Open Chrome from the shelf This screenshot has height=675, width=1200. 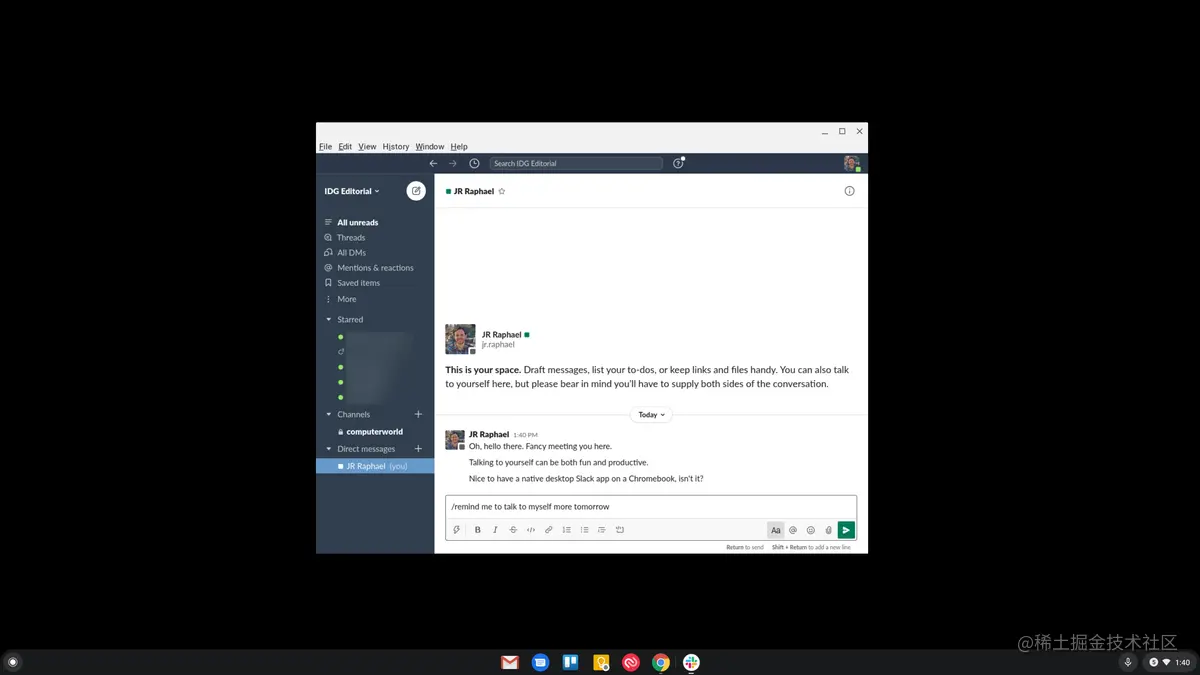pyautogui.click(x=661, y=662)
